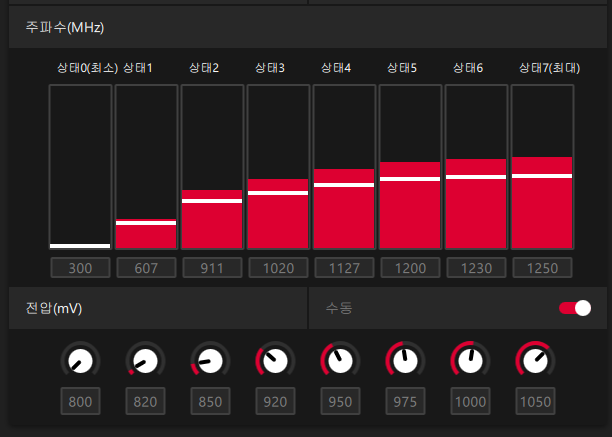Screen dimensions: 612x437
Task: Click the 주파수(MHz) section header
Action: 308,27
